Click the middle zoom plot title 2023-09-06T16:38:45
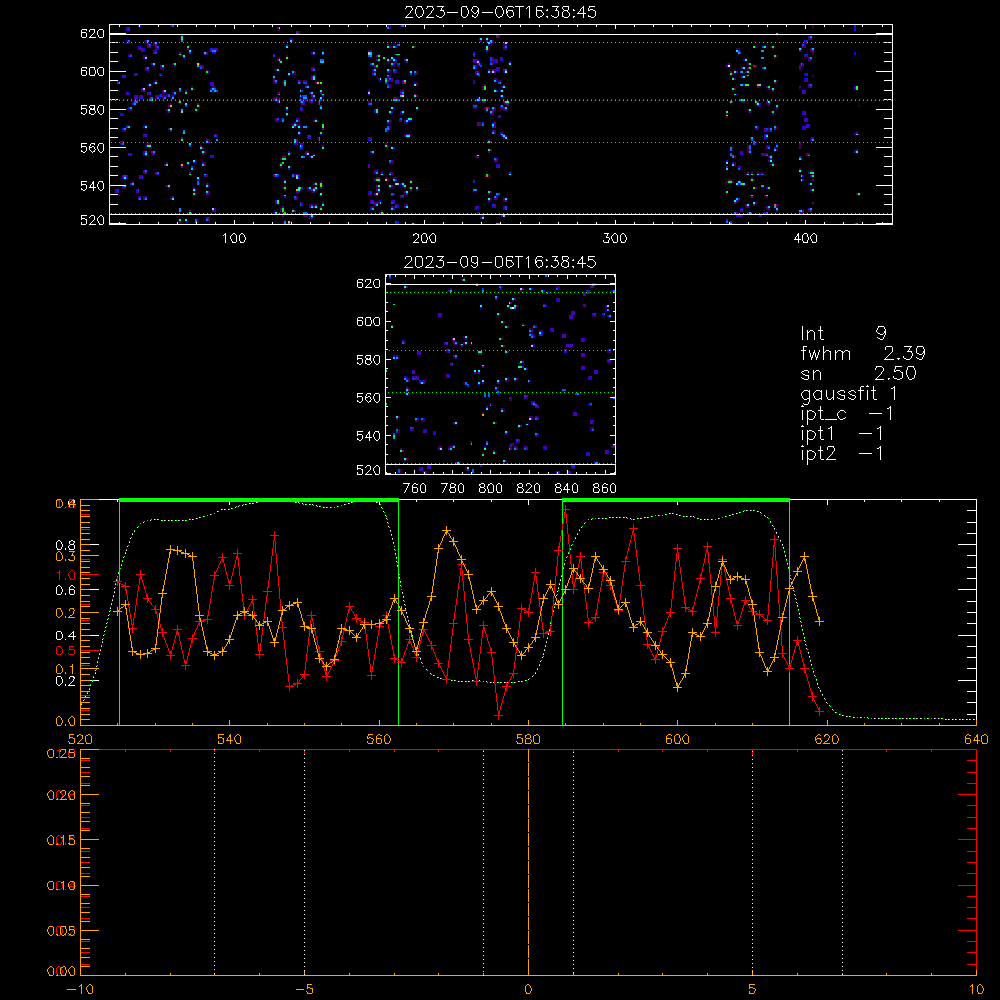Viewport: 1000px width, 1000px height. 500,262
